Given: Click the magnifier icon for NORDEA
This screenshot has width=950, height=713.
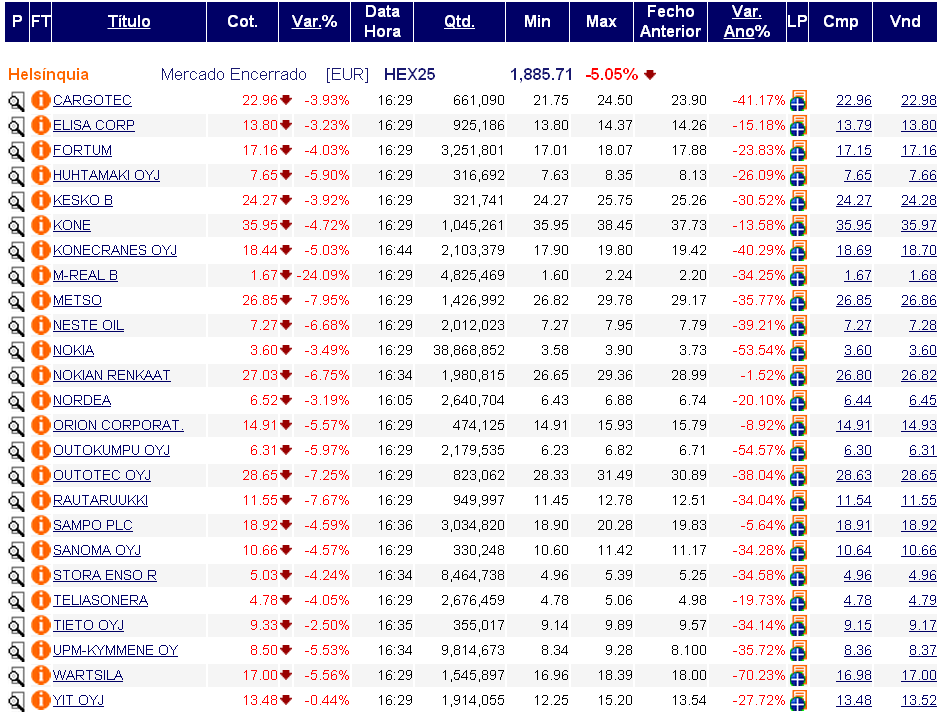Looking at the screenshot, I should pos(16,400).
